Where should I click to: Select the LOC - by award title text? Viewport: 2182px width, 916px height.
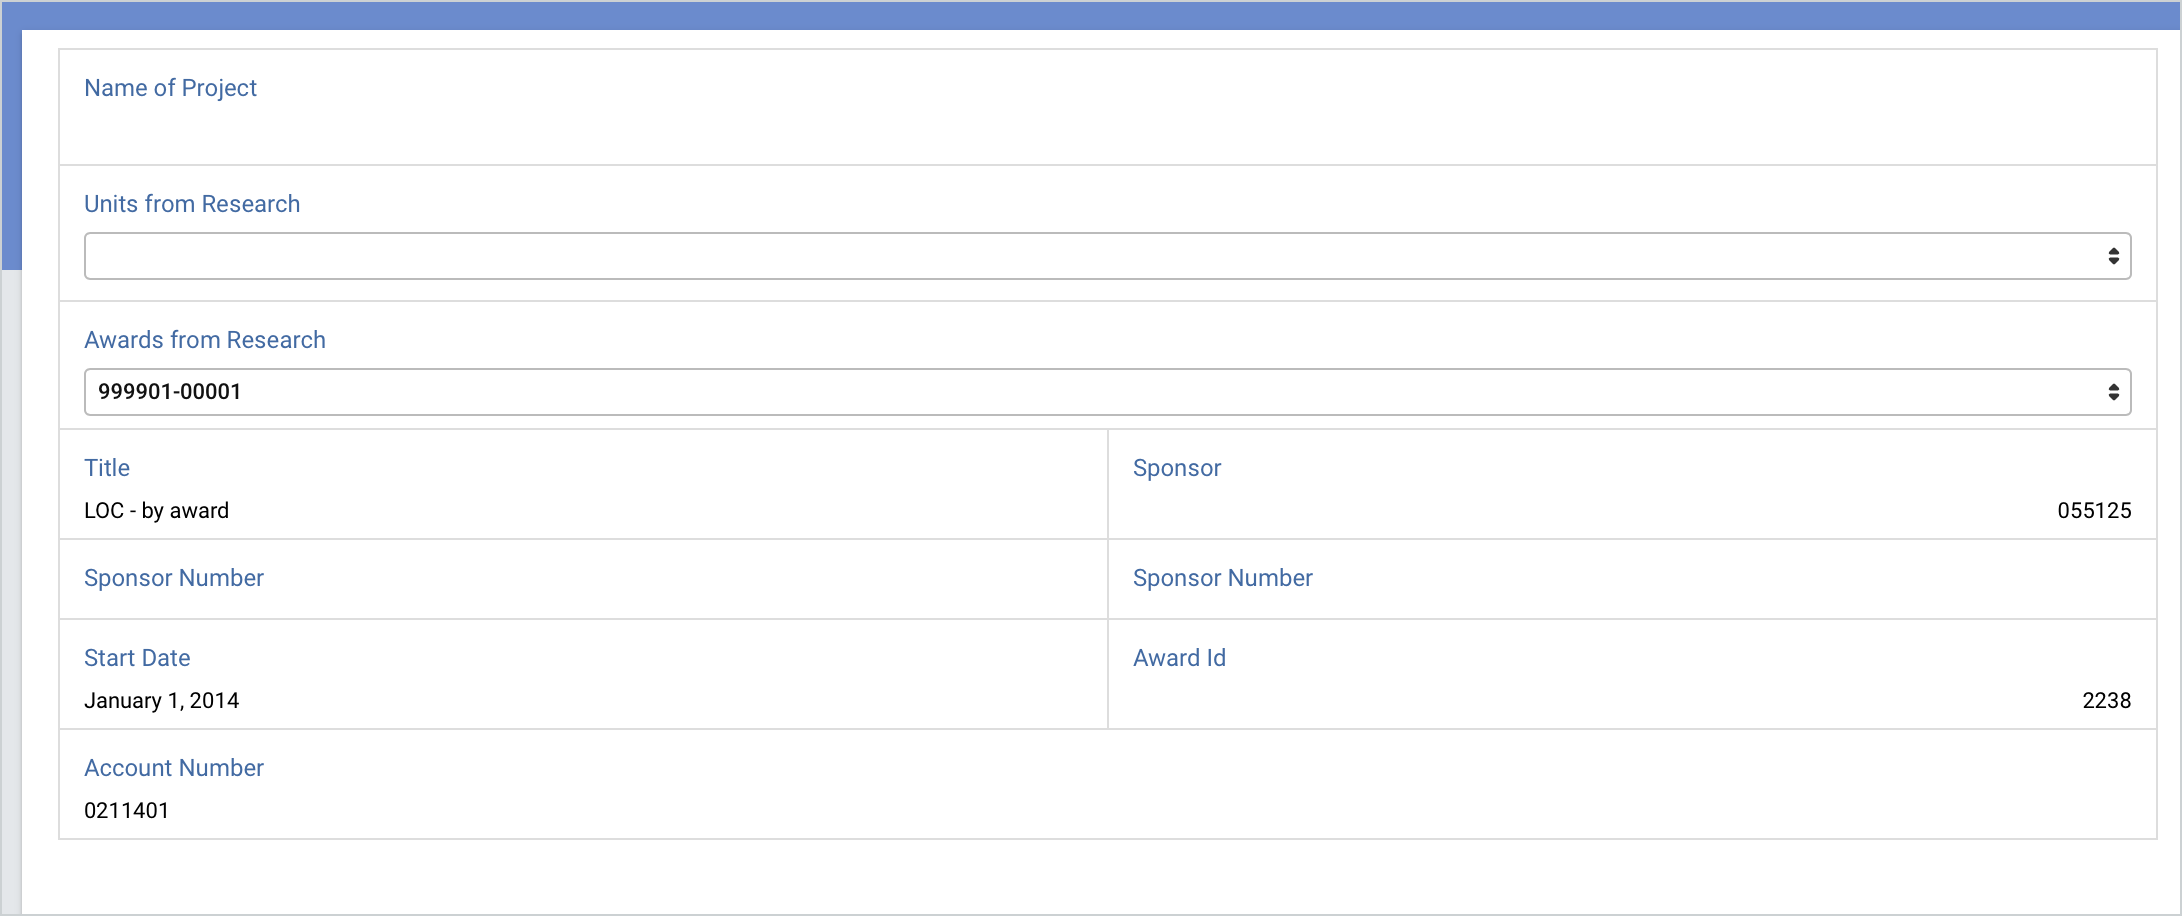tap(157, 510)
